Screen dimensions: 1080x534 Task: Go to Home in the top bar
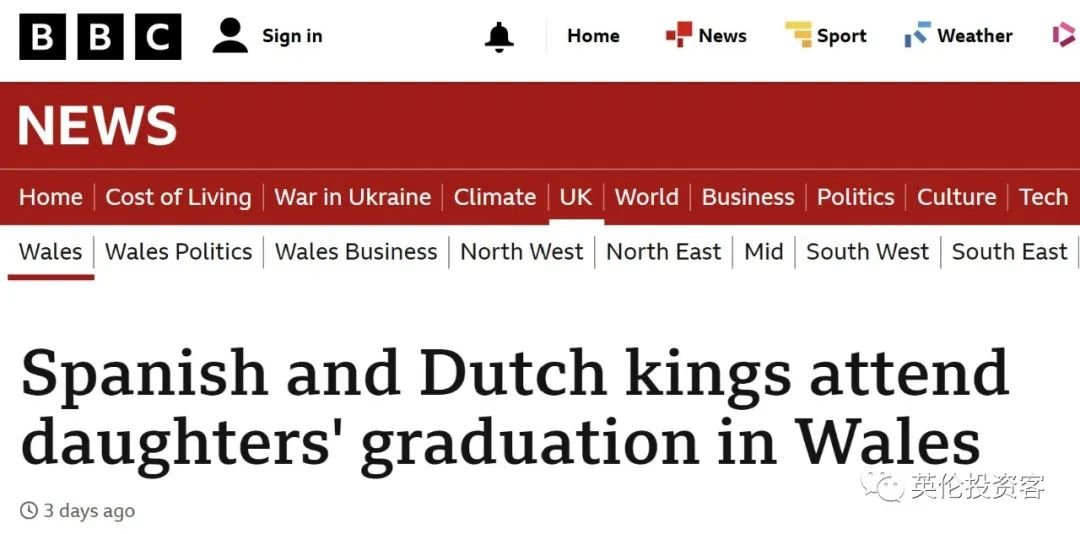pyautogui.click(x=593, y=36)
